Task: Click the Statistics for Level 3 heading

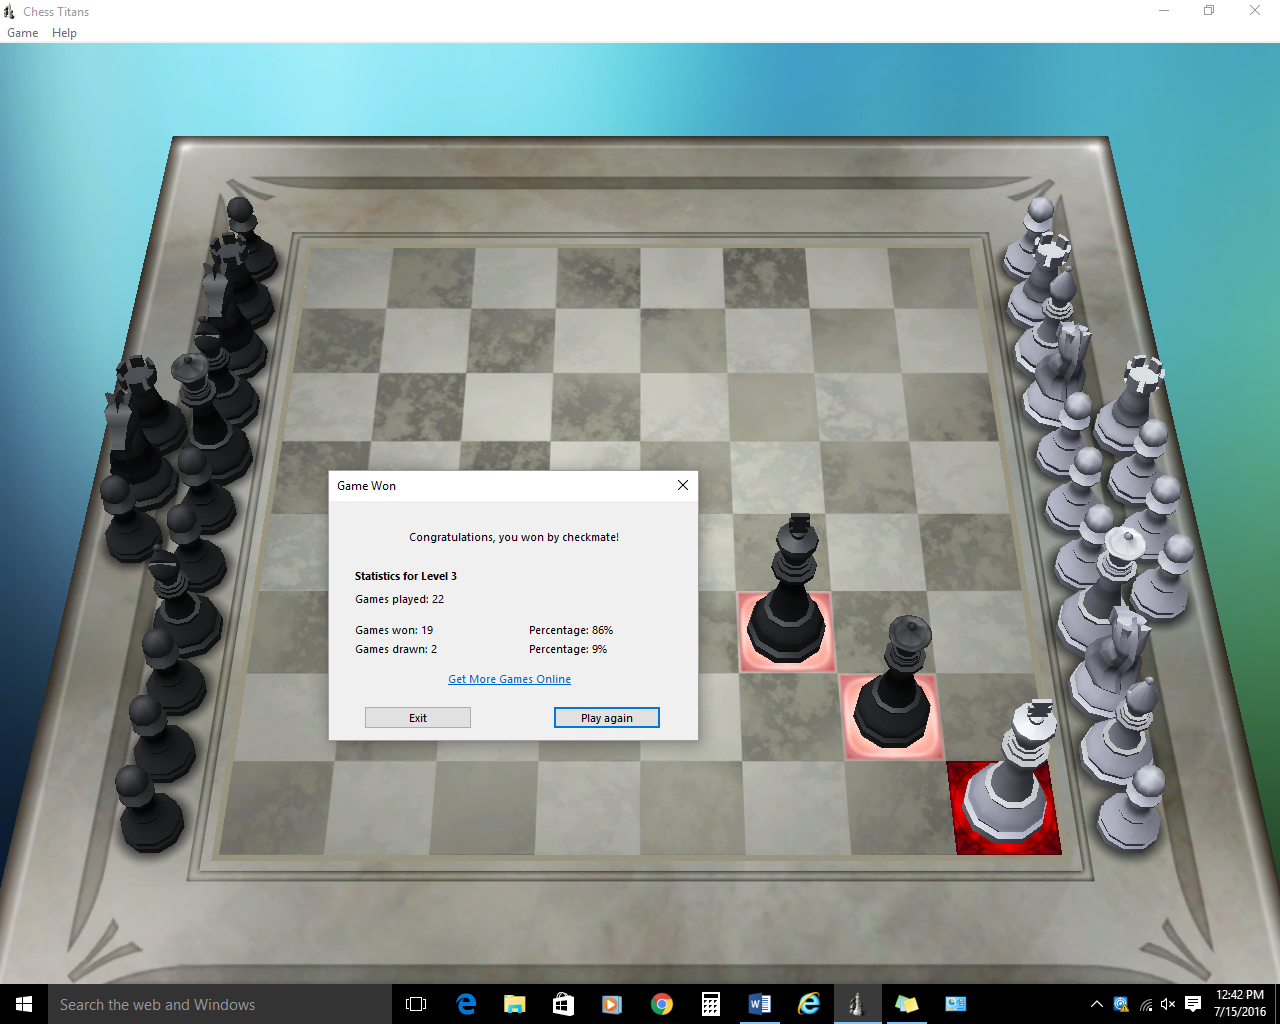Action: tap(406, 576)
